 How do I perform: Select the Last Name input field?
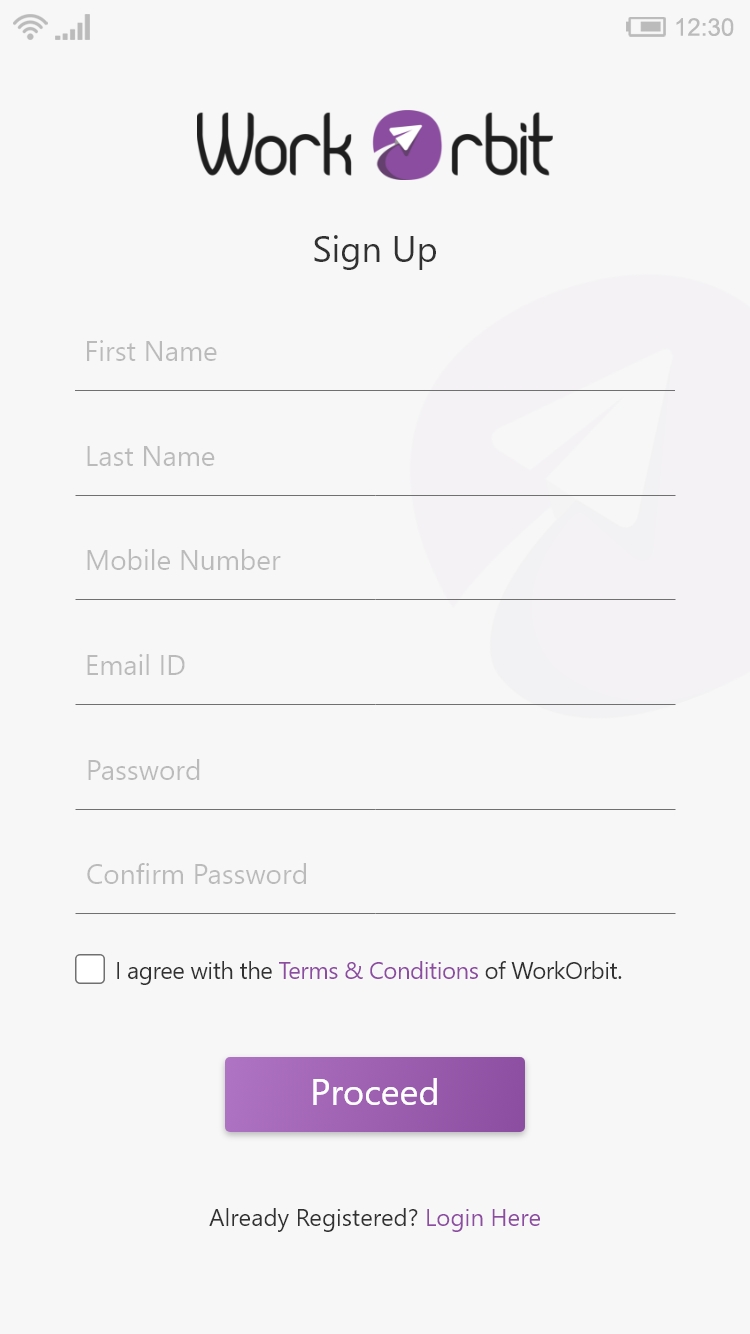[375, 457]
